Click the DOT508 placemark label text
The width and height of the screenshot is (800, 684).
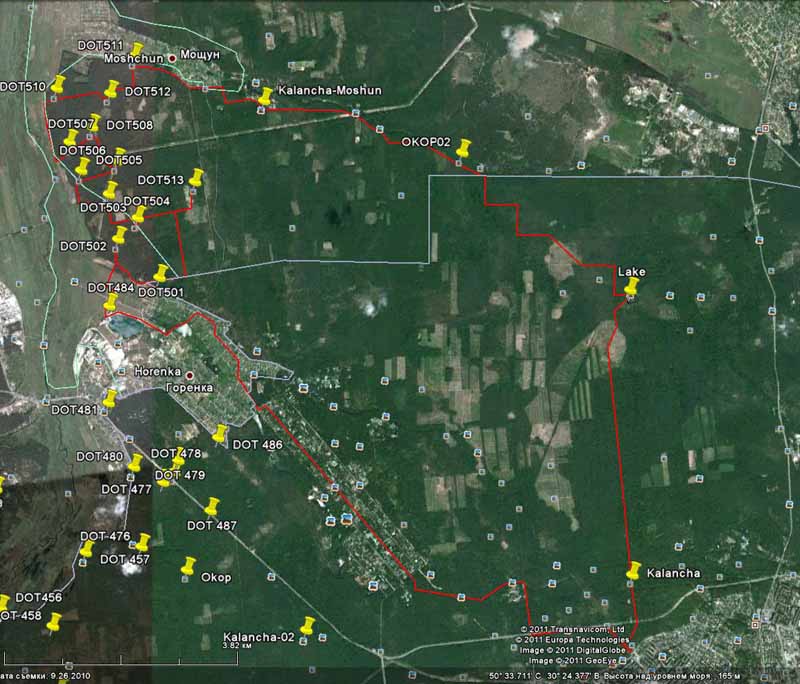(129, 125)
